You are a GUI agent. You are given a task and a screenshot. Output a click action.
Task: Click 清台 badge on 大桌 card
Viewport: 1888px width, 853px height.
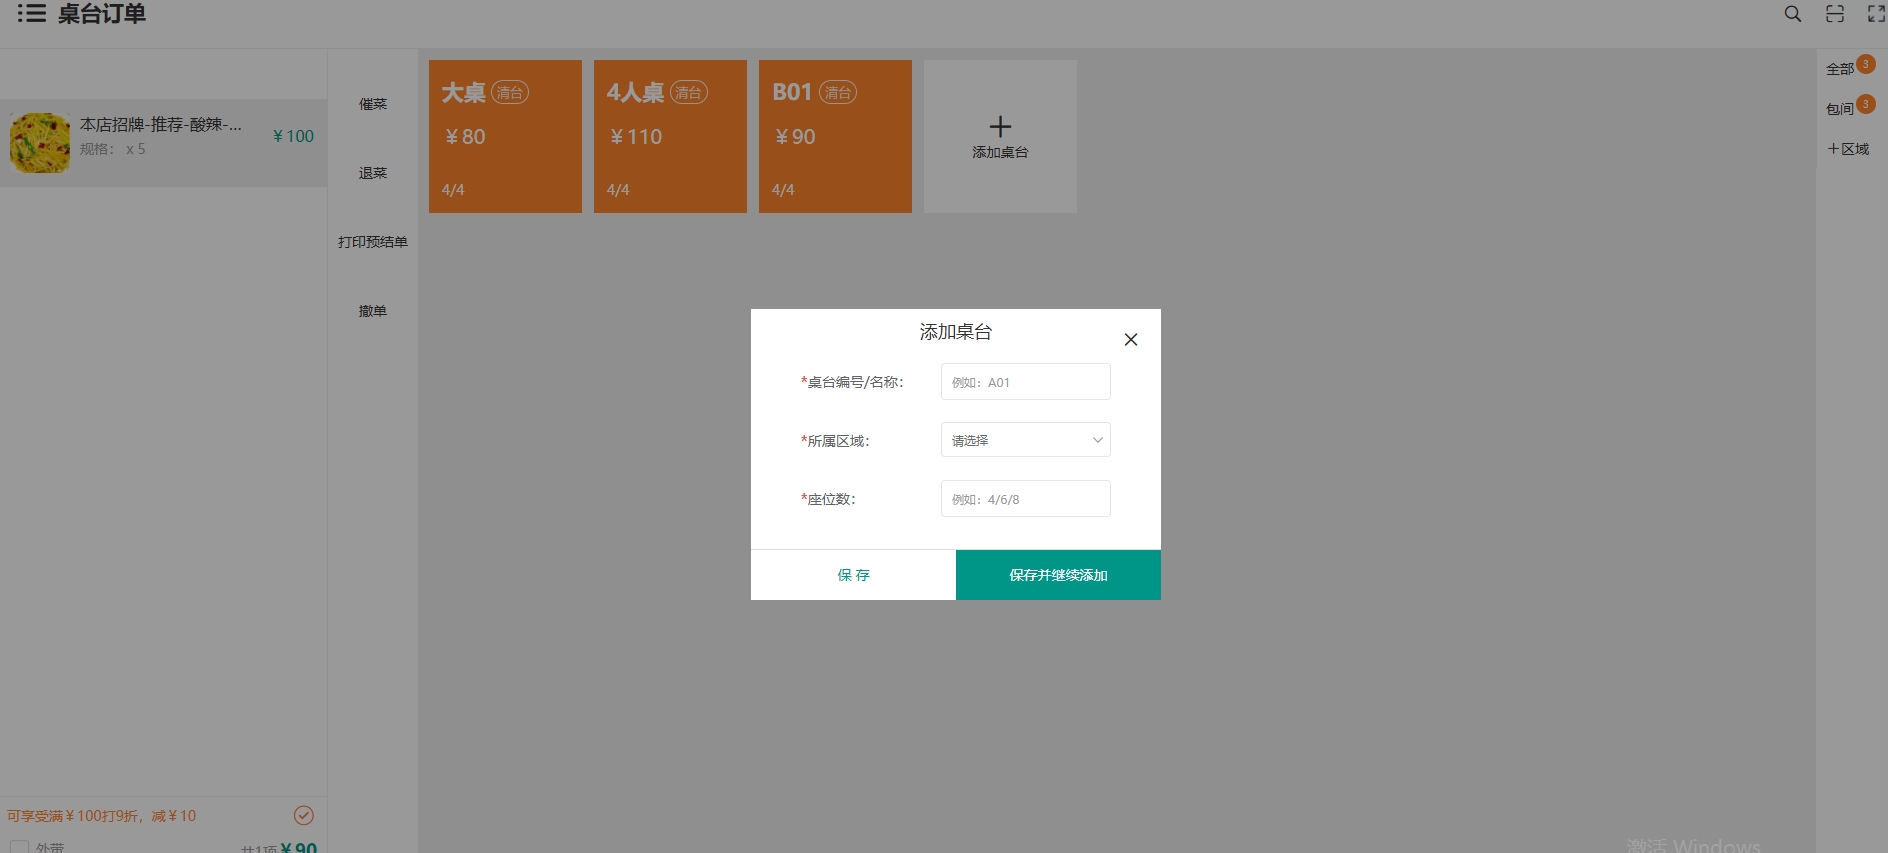coord(510,93)
